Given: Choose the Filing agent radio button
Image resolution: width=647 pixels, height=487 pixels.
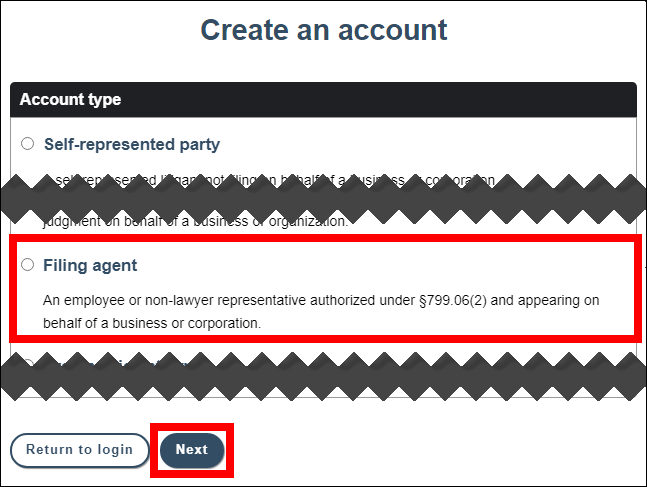Looking at the screenshot, I should (x=27, y=265).
